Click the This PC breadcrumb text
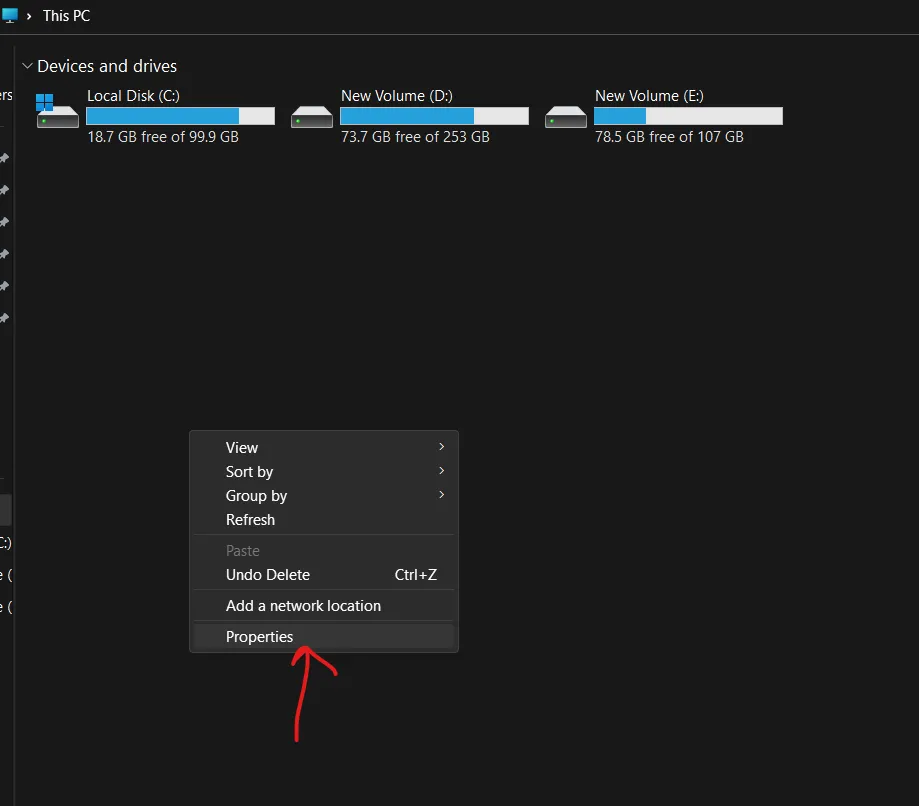Viewport: 919px width, 806px height. [66, 17]
